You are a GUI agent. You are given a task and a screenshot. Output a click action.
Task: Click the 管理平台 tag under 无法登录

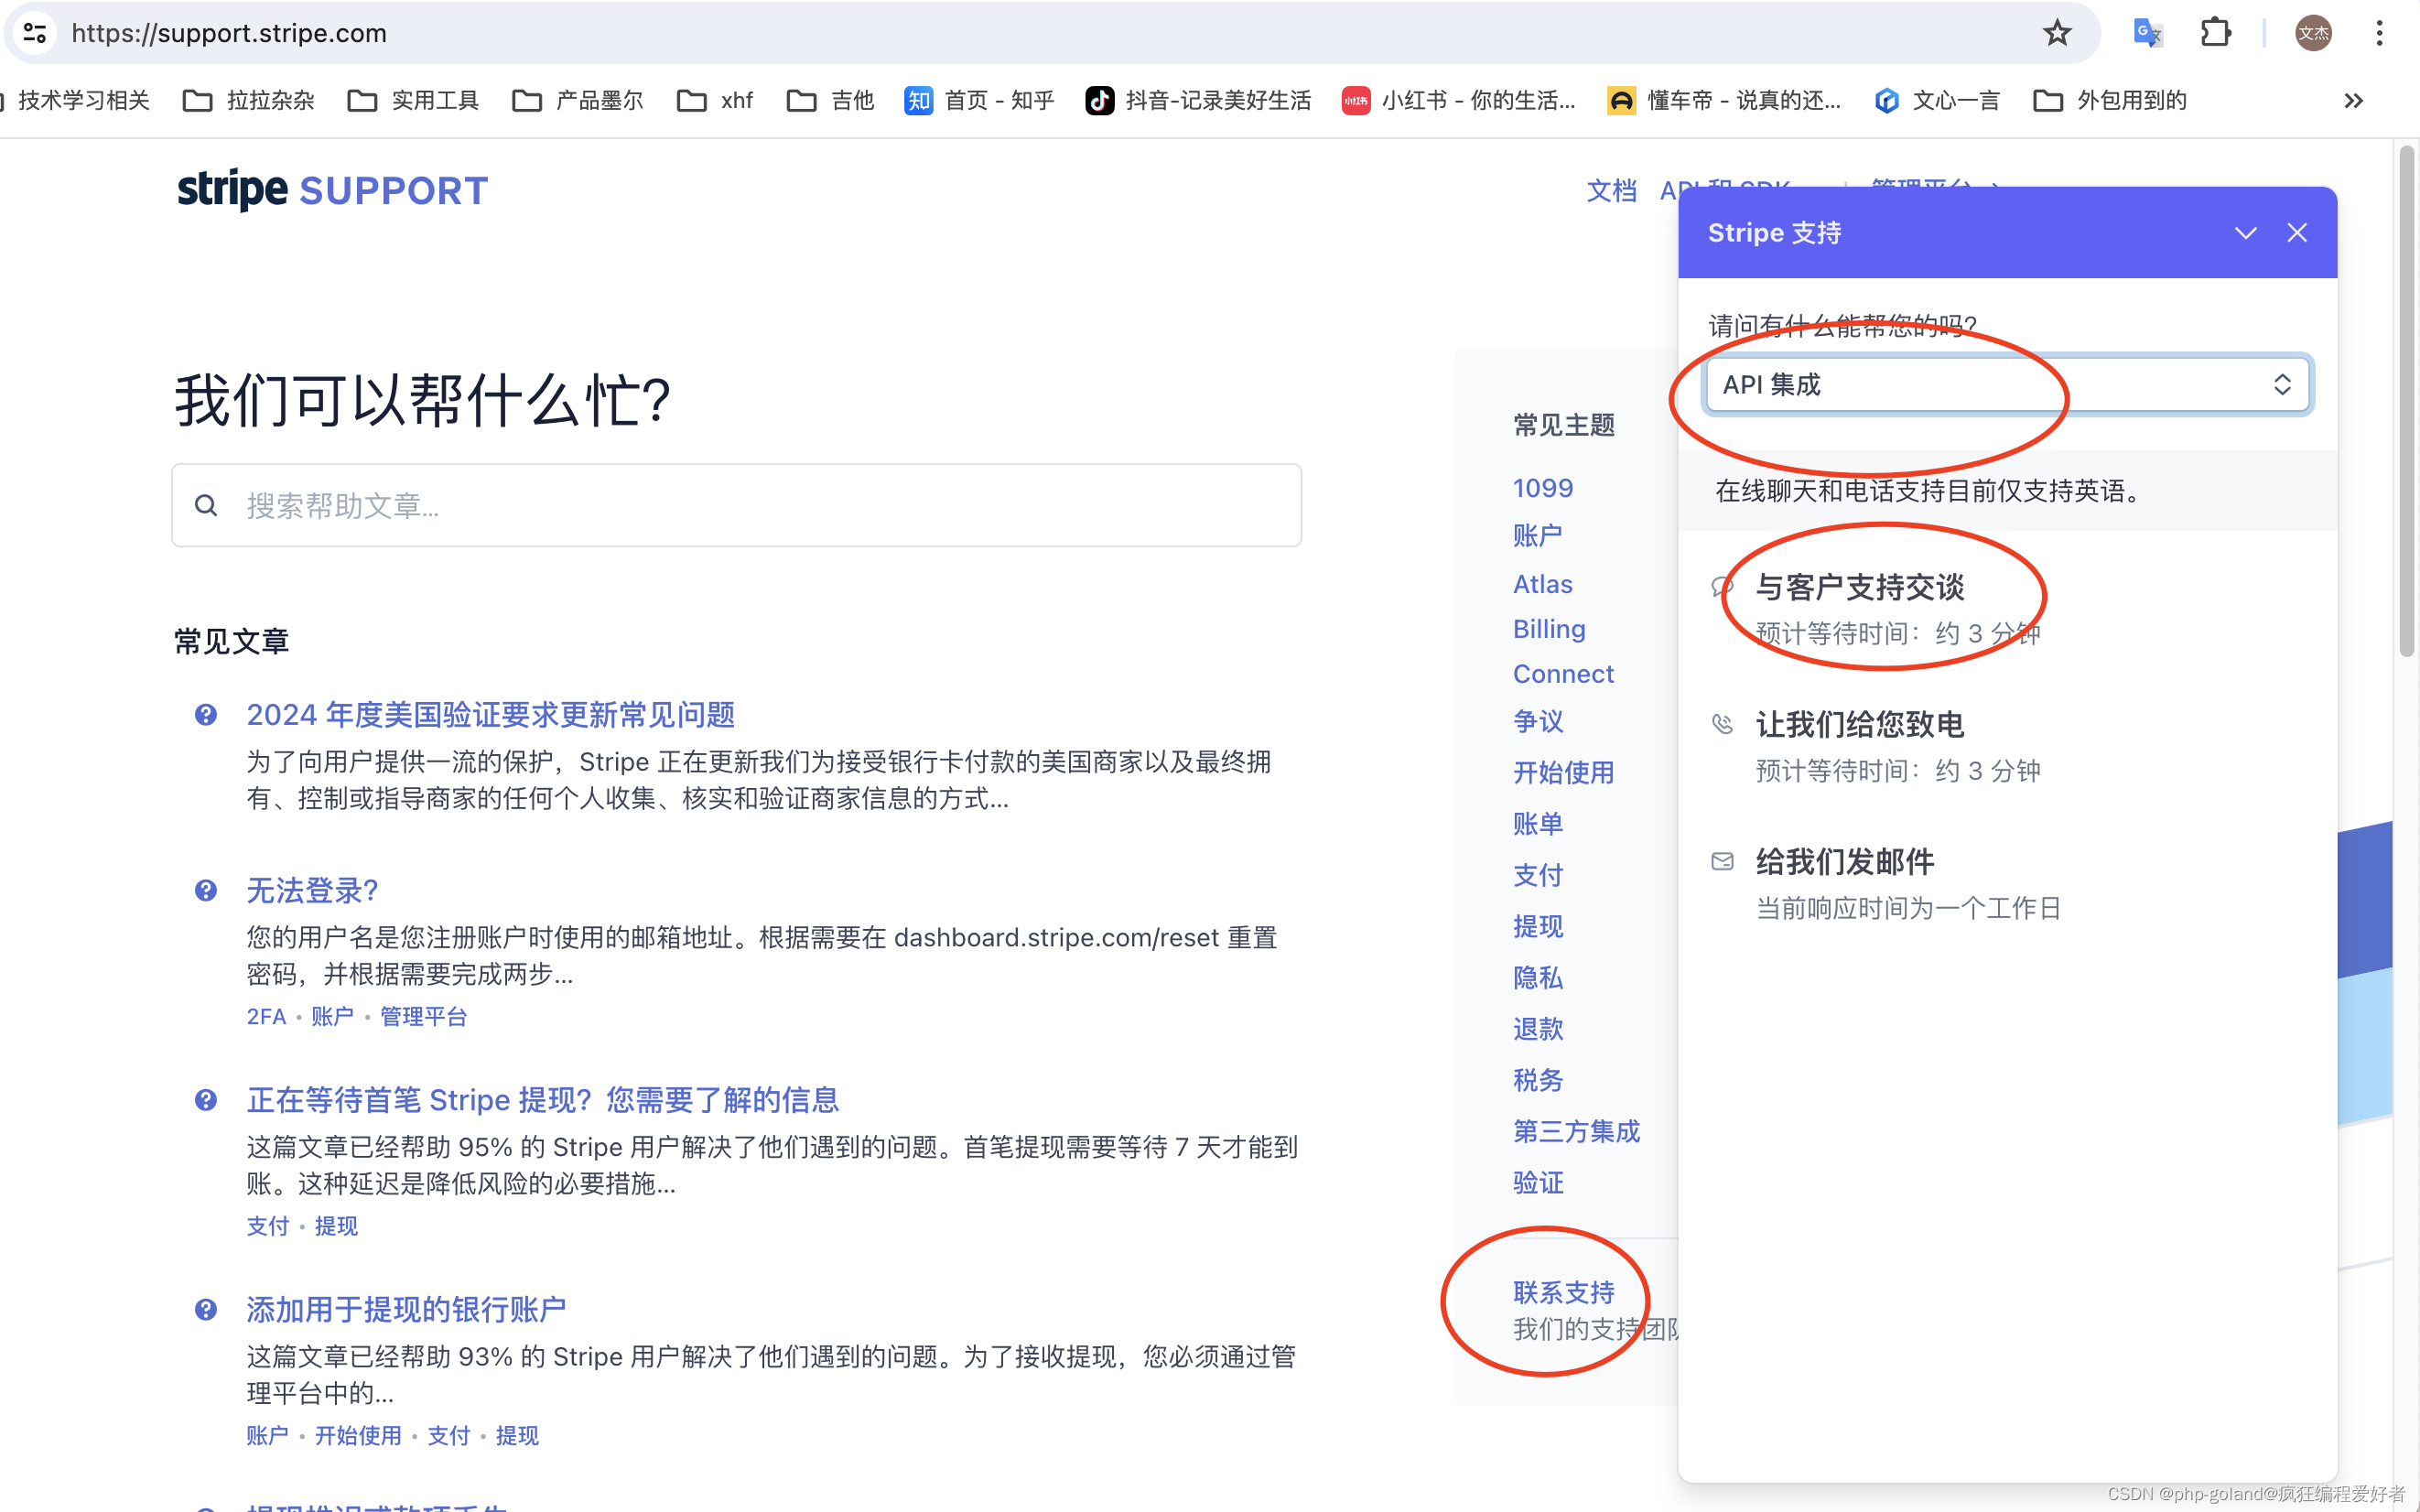pos(423,1016)
